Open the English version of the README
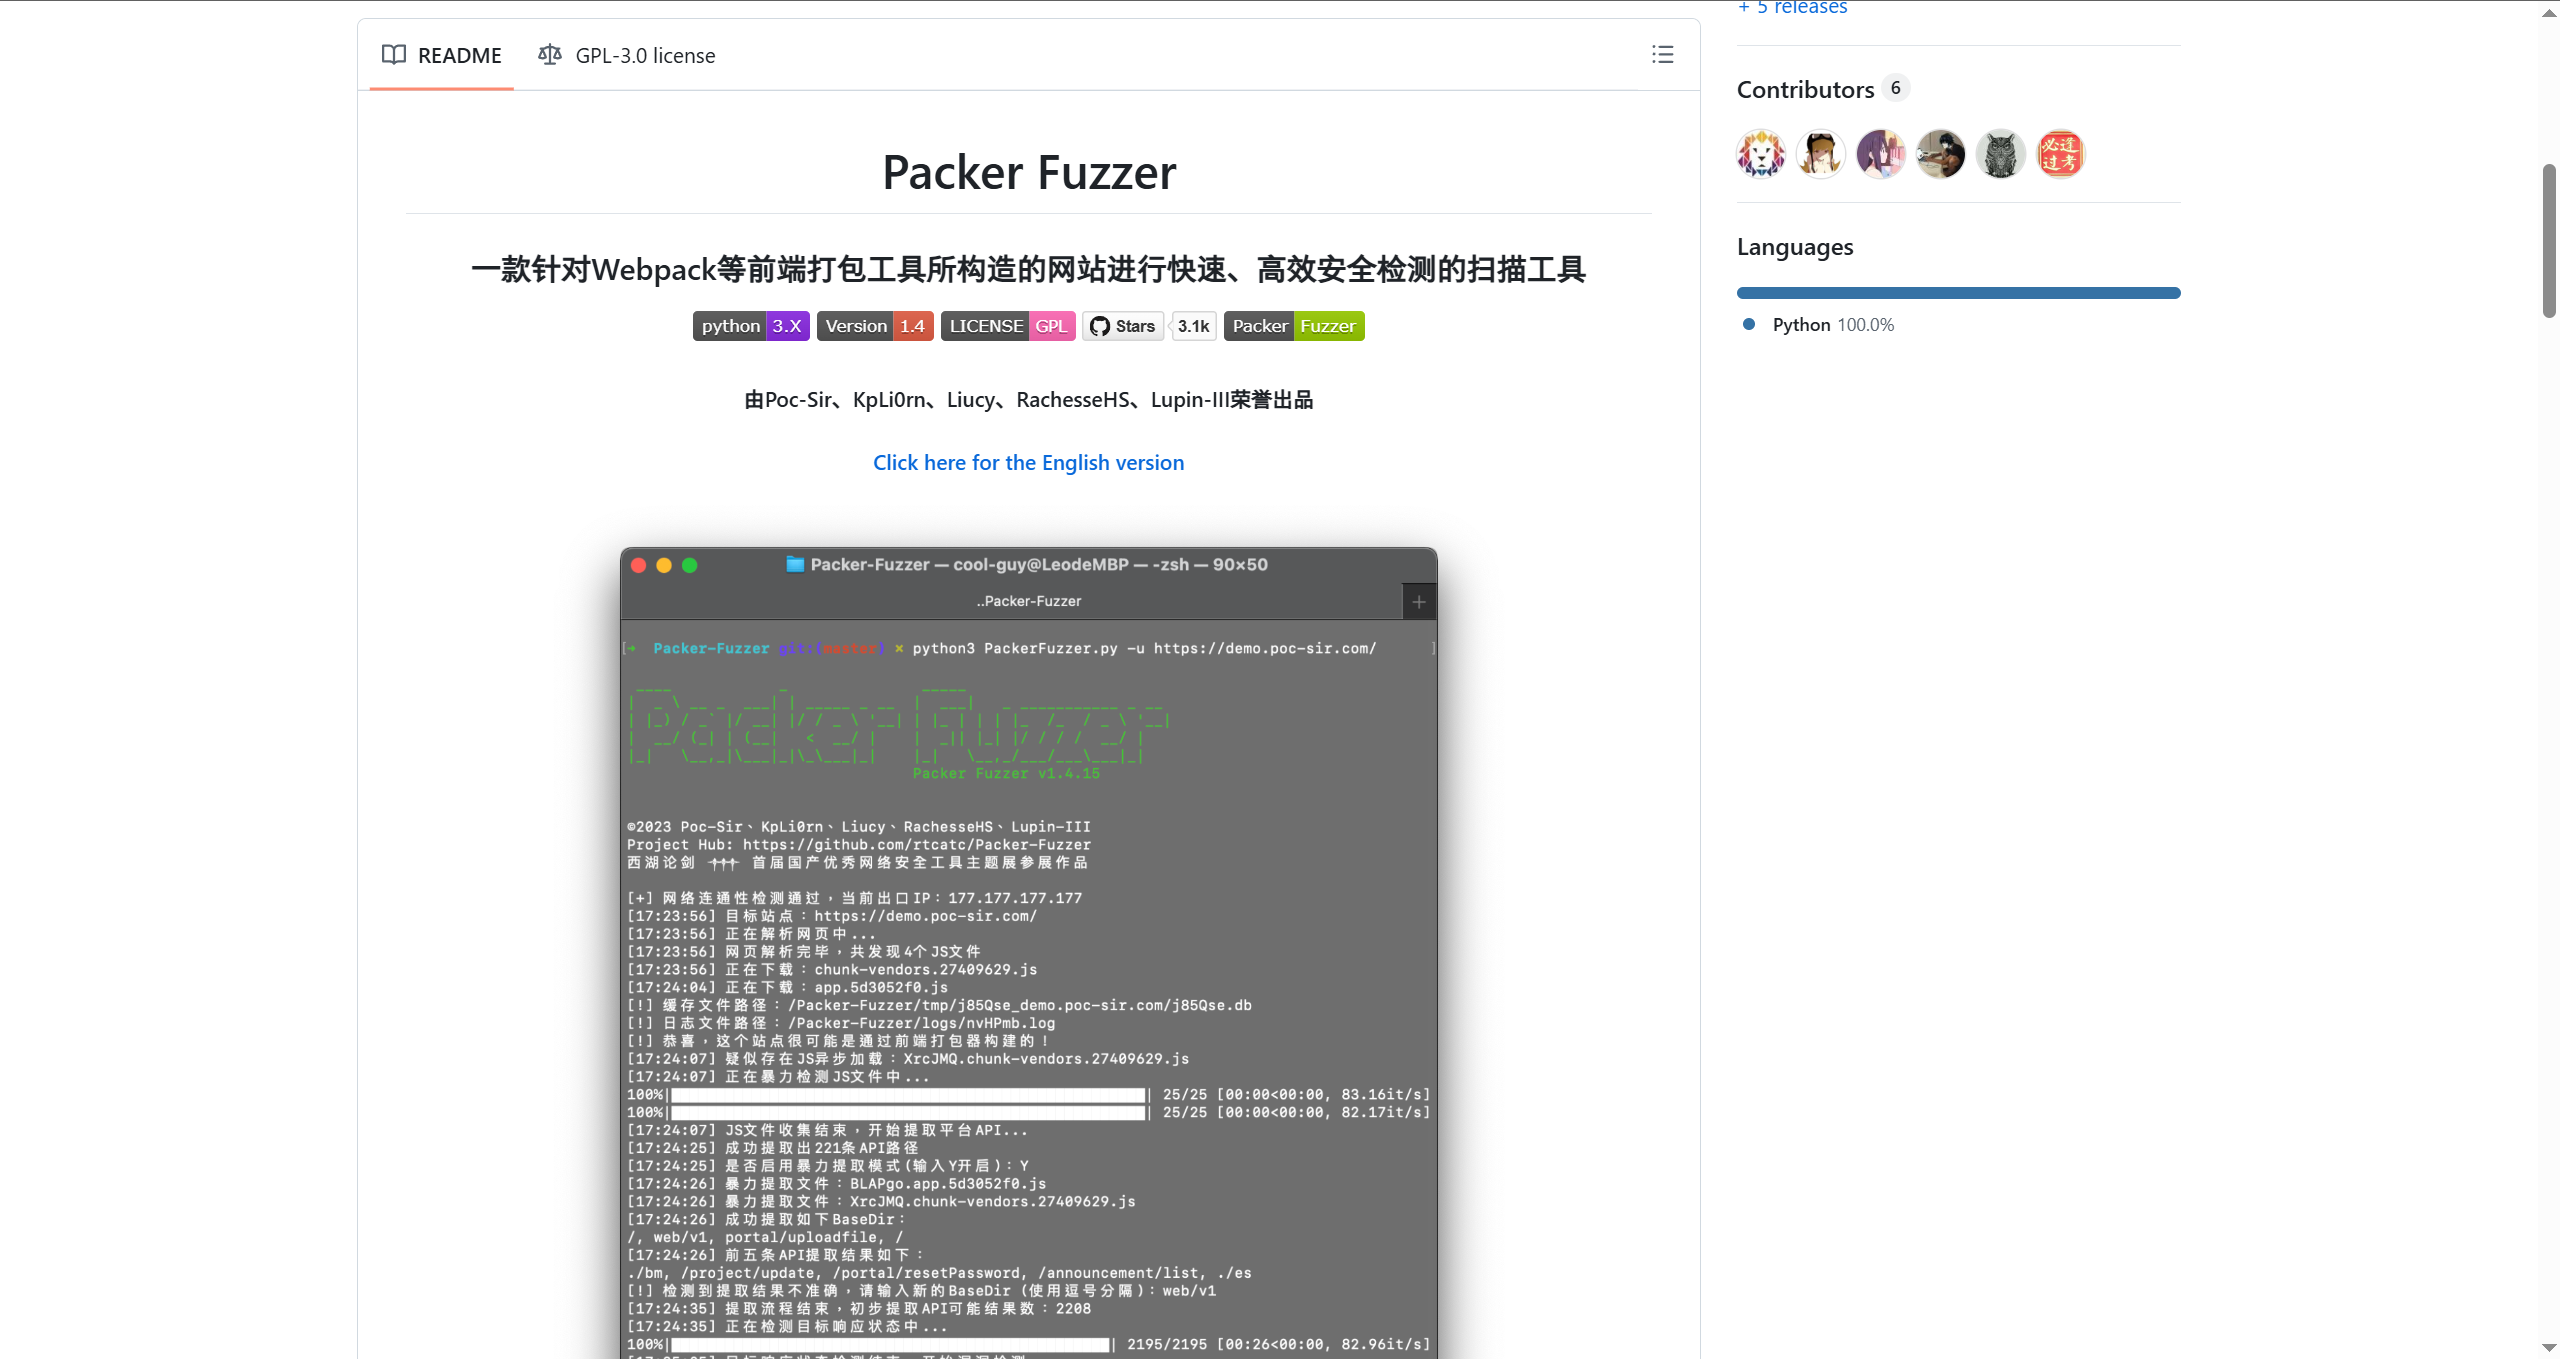Screen dimensions: 2560x1359 1028,462
